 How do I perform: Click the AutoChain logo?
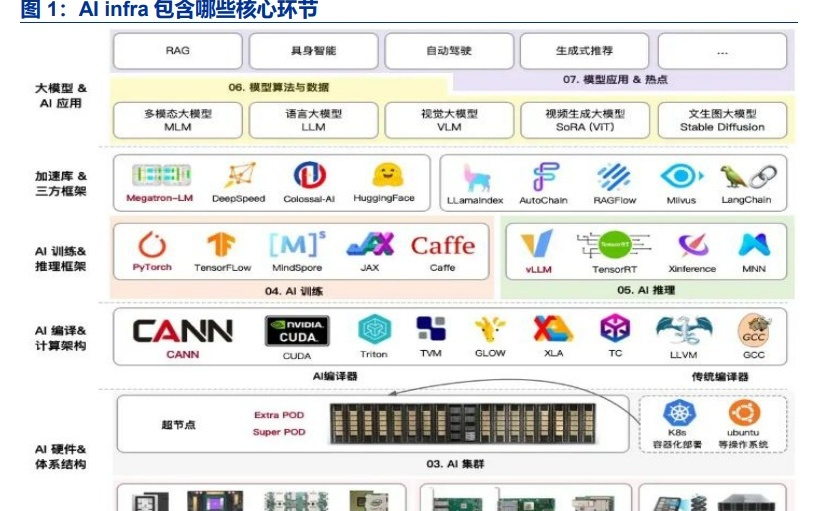(545, 176)
